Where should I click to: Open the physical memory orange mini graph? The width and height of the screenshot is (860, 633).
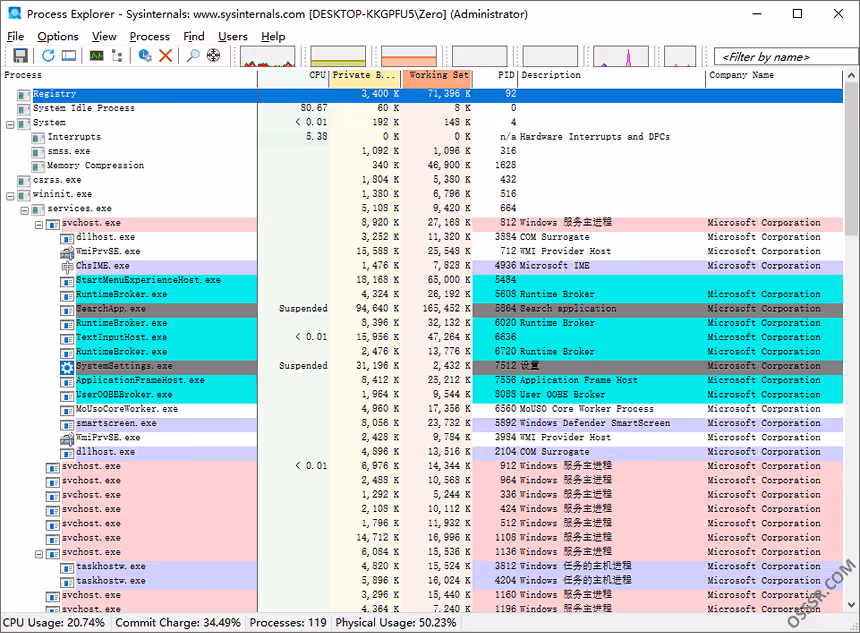409,56
